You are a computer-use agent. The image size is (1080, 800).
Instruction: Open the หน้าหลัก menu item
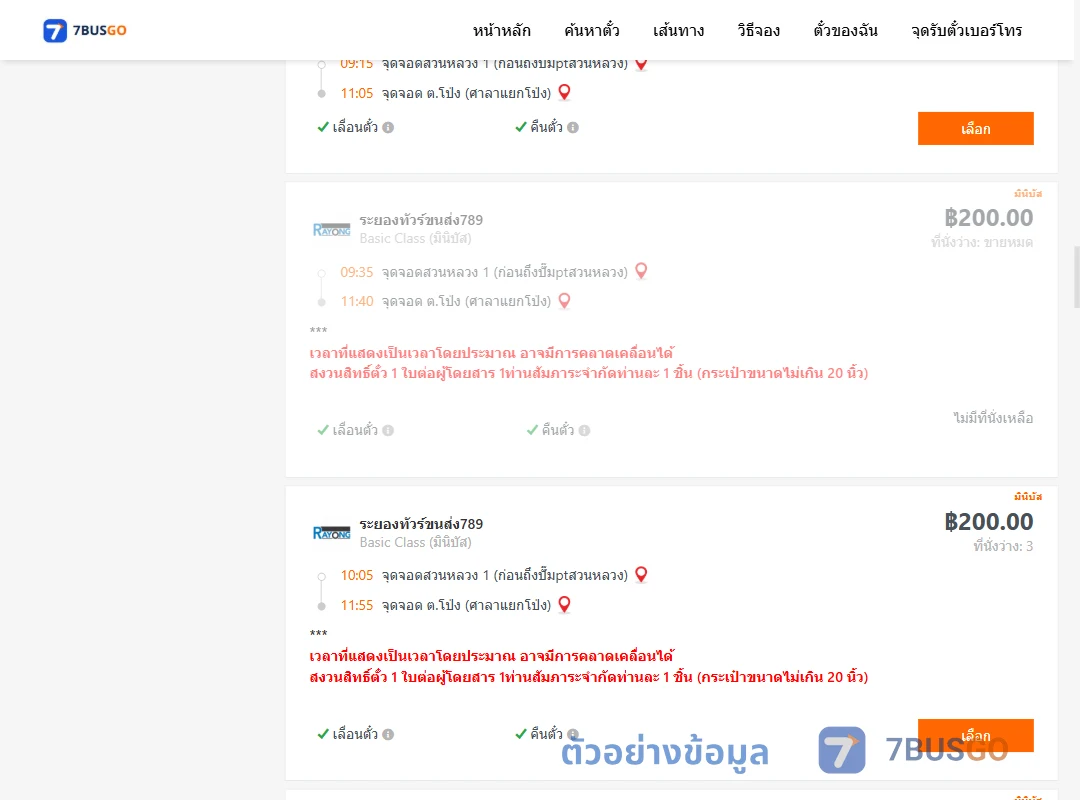pyautogui.click(x=501, y=30)
